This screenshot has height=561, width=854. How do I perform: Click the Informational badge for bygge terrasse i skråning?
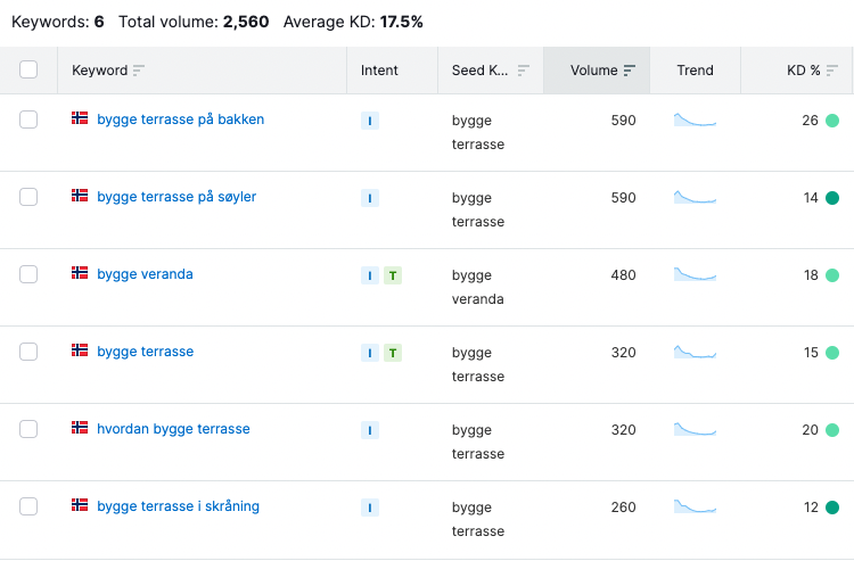click(370, 507)
